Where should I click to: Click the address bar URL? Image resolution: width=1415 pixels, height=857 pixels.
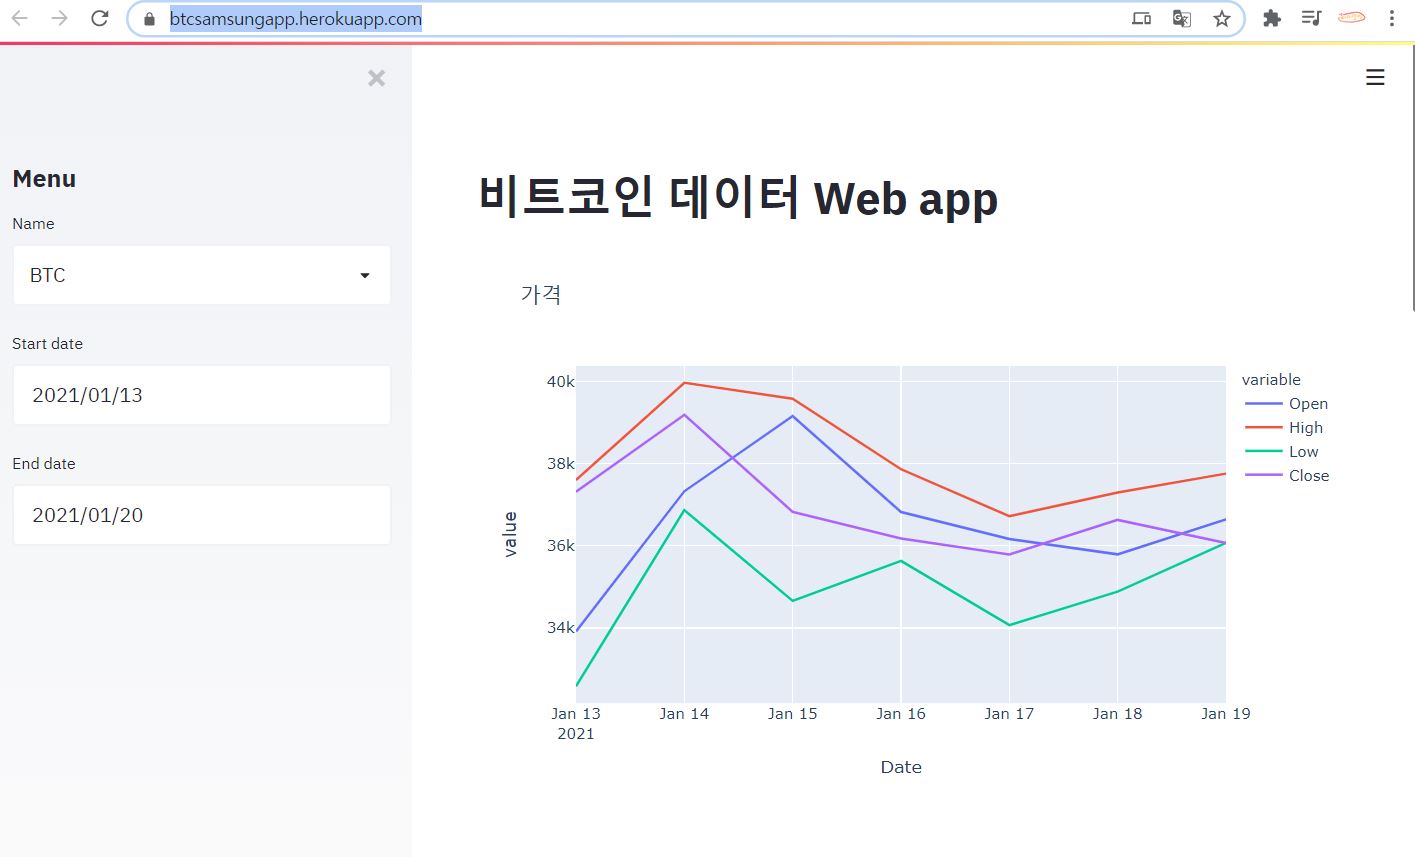296,19
